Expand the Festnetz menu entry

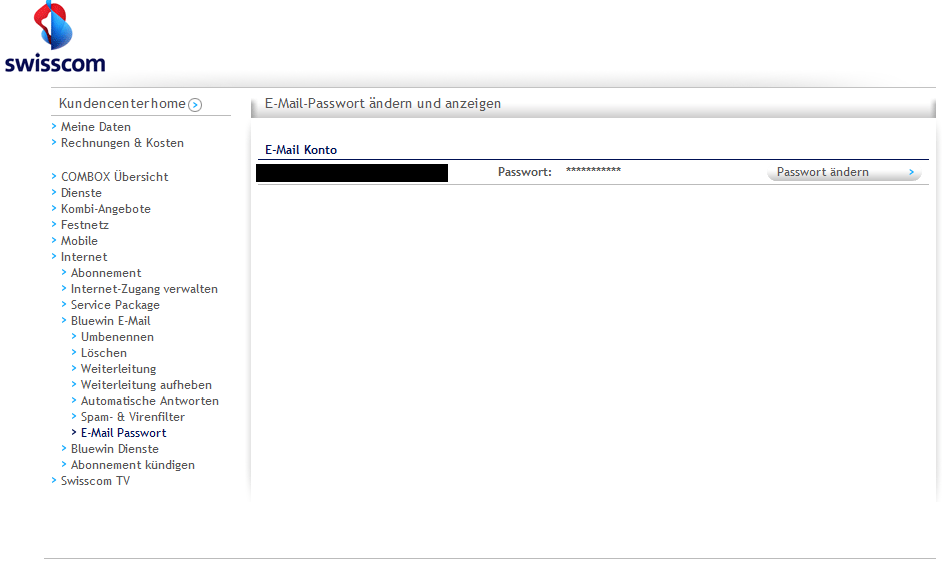click(x=84, y=225)
